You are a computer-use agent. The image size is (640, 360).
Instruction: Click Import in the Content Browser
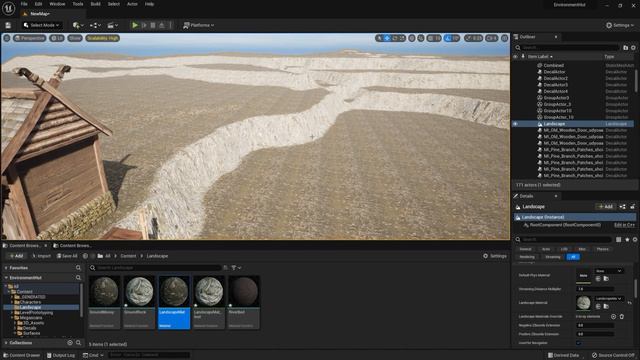pos(41,256)
